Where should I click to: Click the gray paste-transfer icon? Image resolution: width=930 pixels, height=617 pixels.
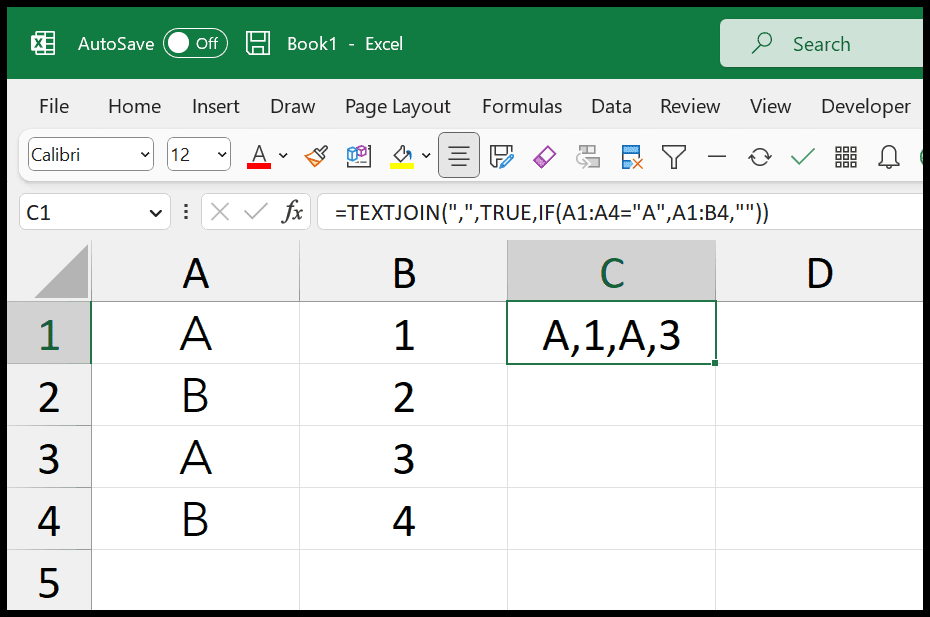tap(587, 157)
